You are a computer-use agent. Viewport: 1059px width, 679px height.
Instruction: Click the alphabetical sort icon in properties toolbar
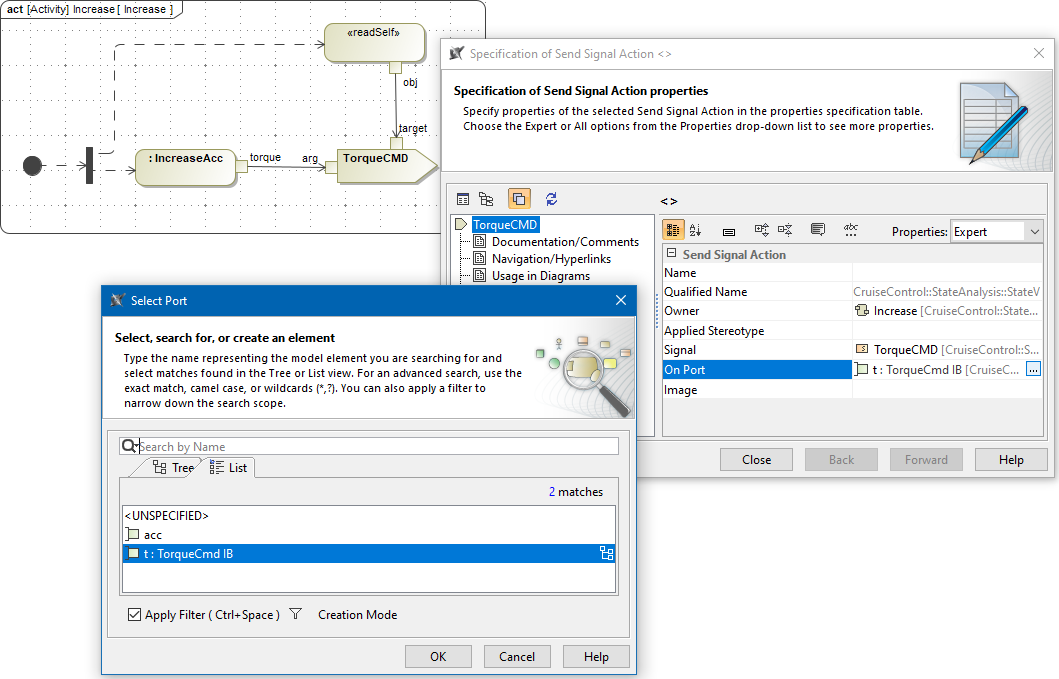click(696, 230)
